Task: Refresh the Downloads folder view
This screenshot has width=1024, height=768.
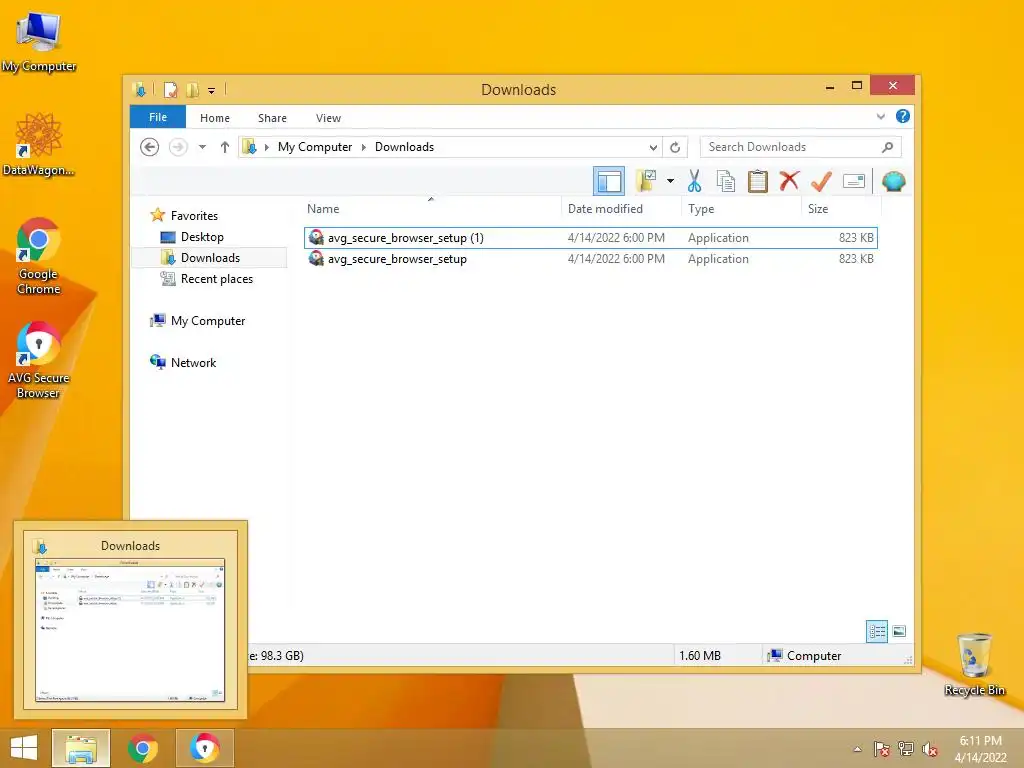Action: (675, 147)
